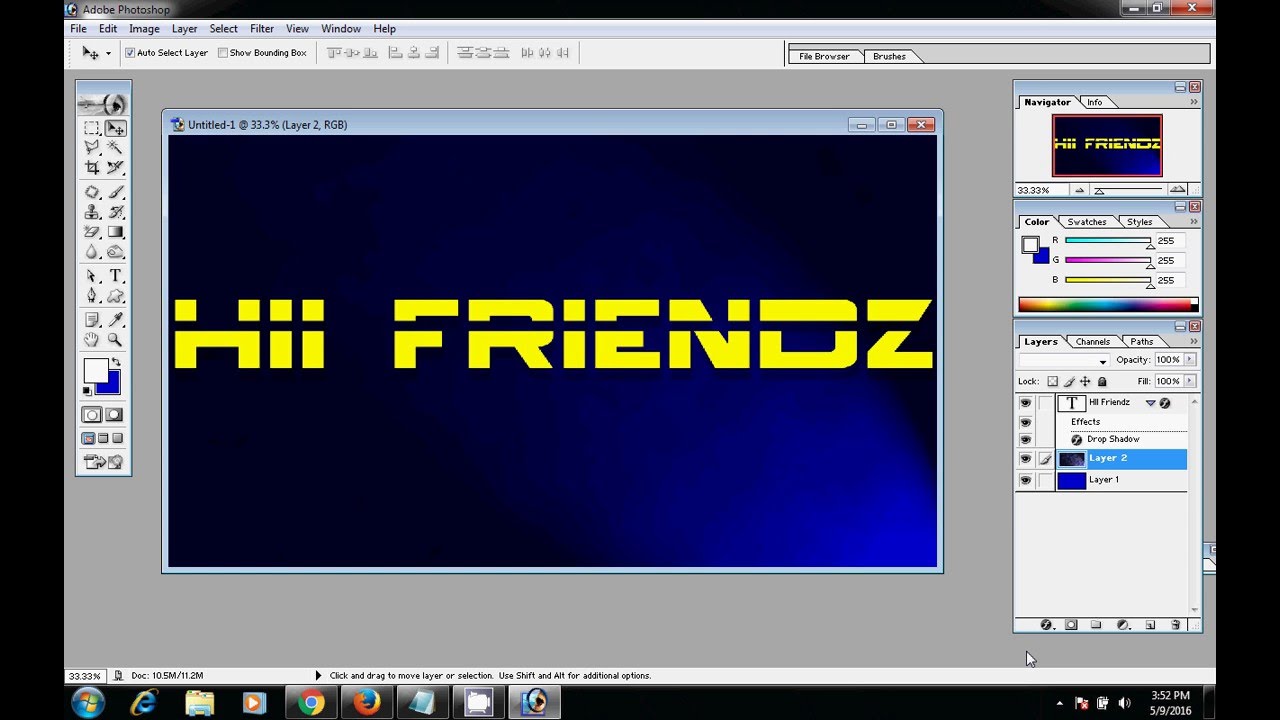This screenshot has height=720, width=1280.
Task: Open the layer blending mode dropdown
Action: 1064,360
